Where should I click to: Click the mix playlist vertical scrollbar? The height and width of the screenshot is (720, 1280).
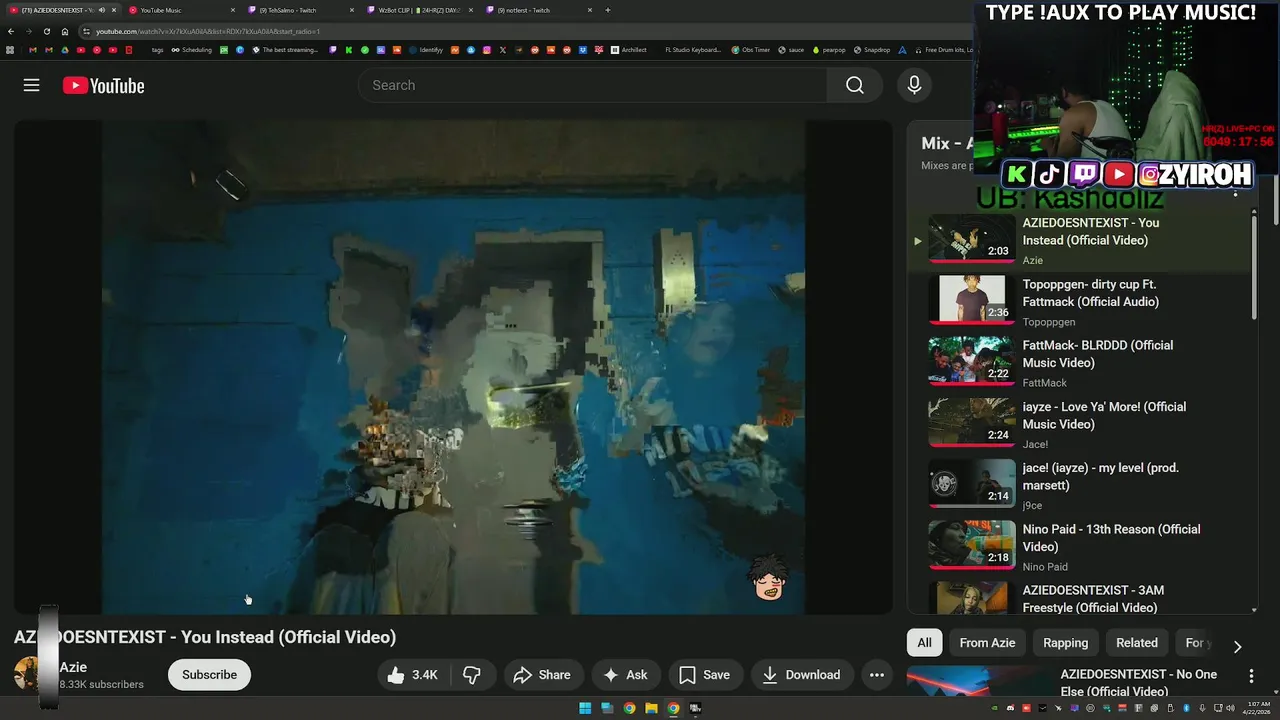tap(1254, 270)
